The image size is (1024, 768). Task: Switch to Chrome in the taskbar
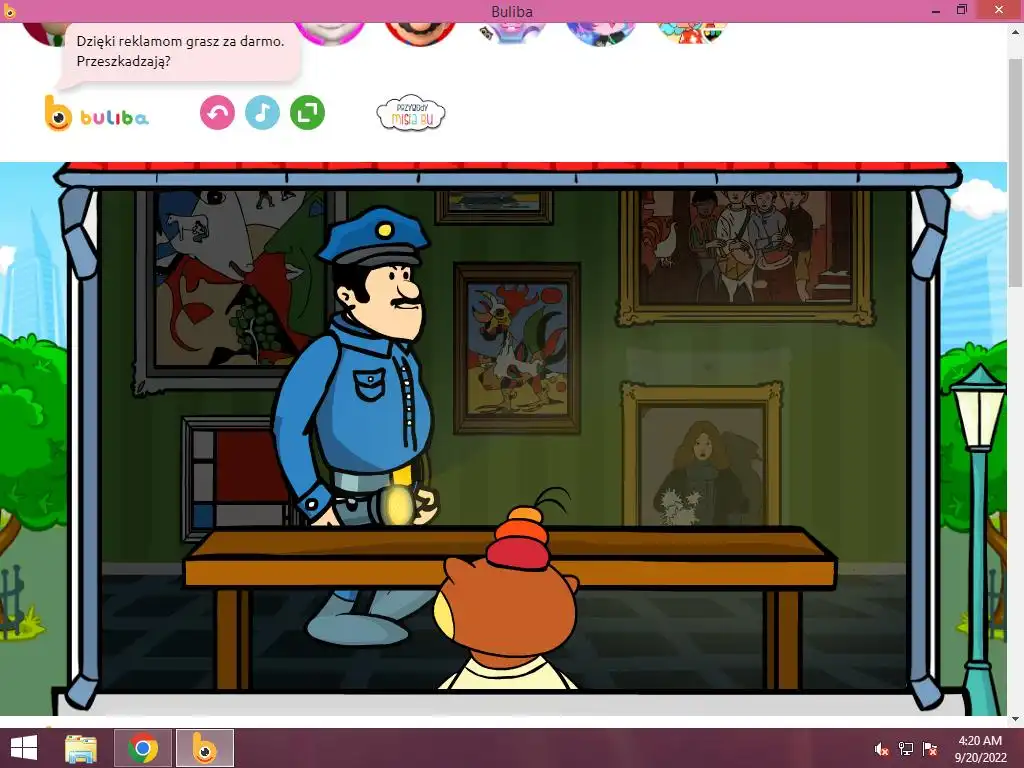pyautogui.click(x=143, y=748)
